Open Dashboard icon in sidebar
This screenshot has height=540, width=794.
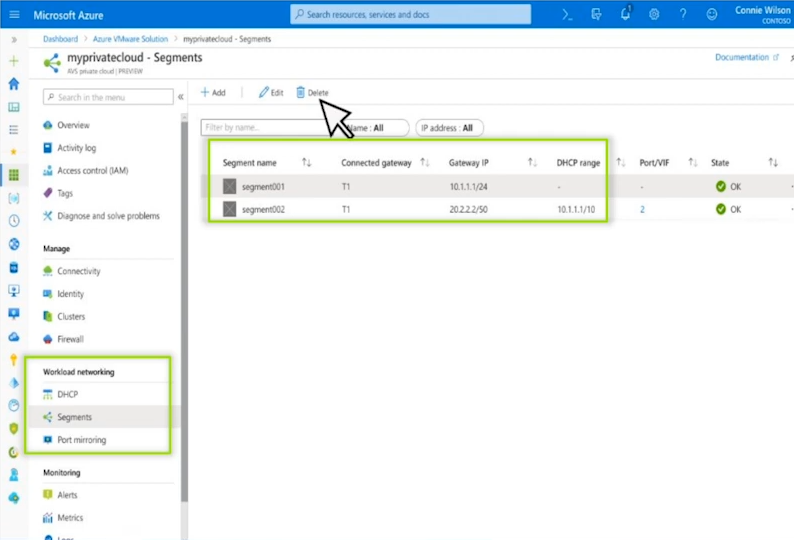(x=14, y=107)
